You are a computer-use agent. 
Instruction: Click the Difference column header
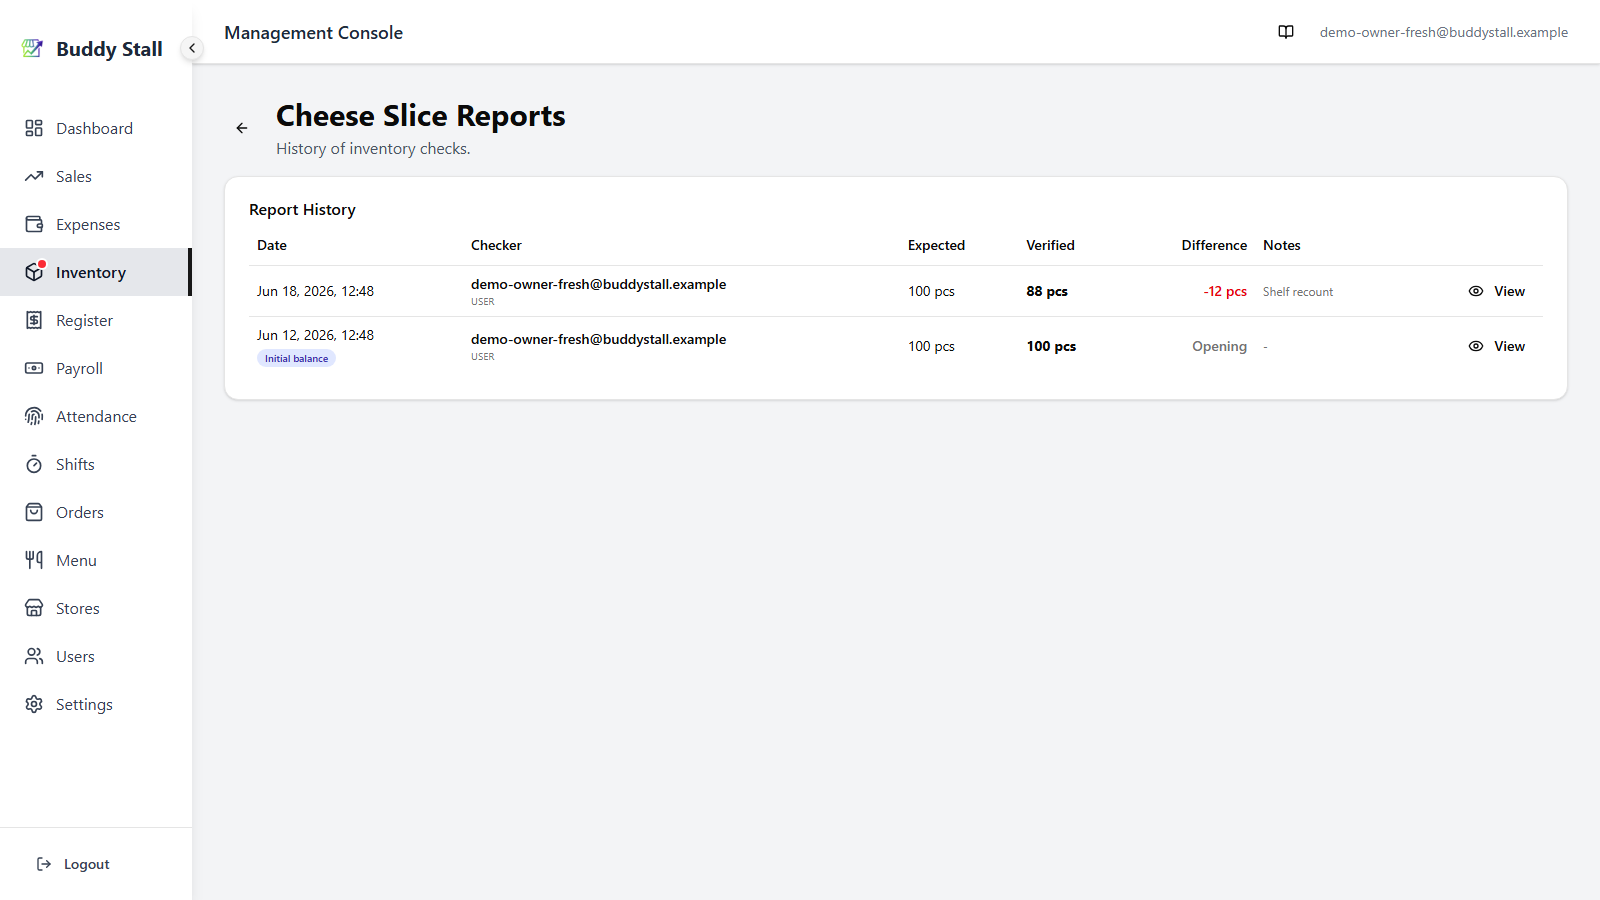(1214, 245)
